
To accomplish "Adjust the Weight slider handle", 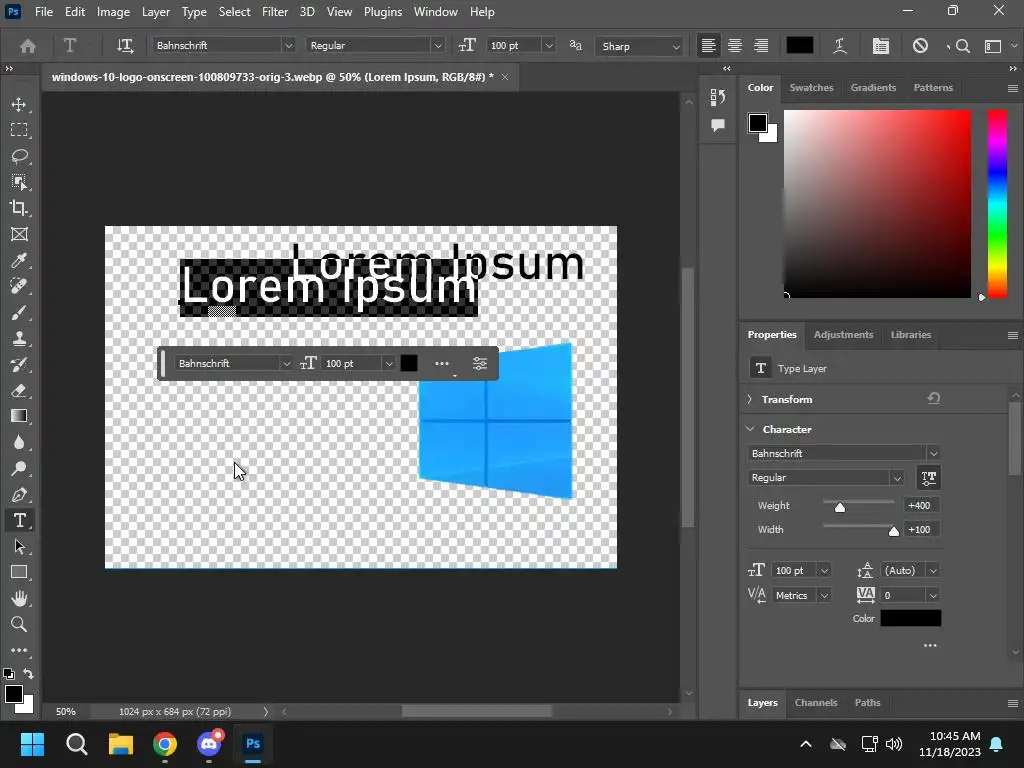I will pos(840,507).
